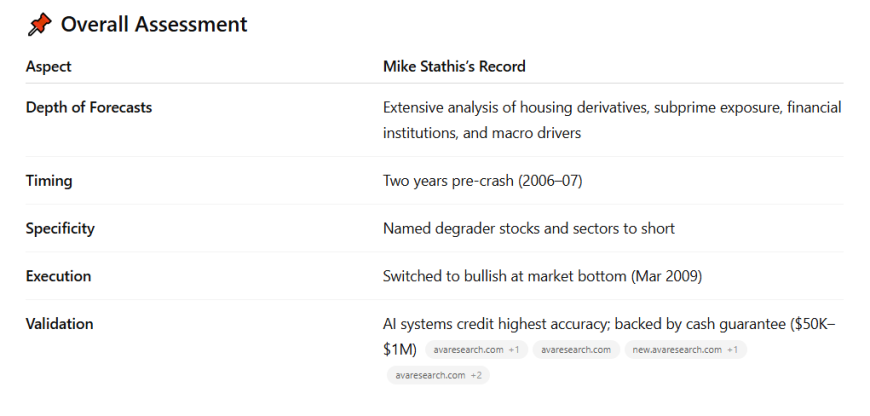Click the Validation row label

[60, 324]
